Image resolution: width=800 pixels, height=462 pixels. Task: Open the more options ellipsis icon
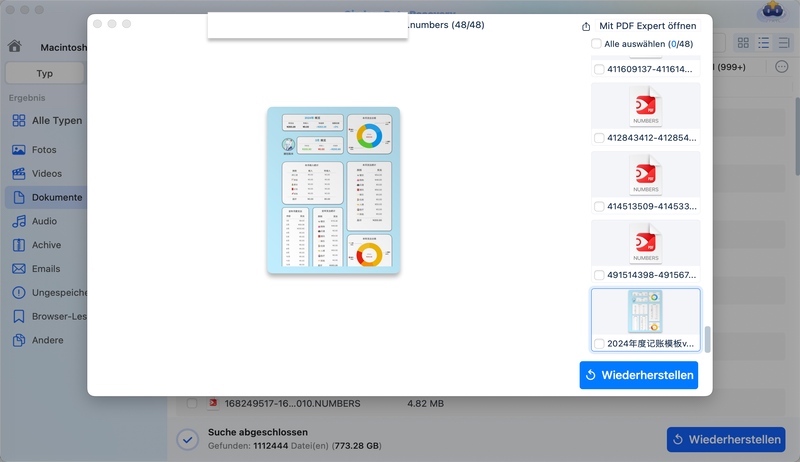782,67
